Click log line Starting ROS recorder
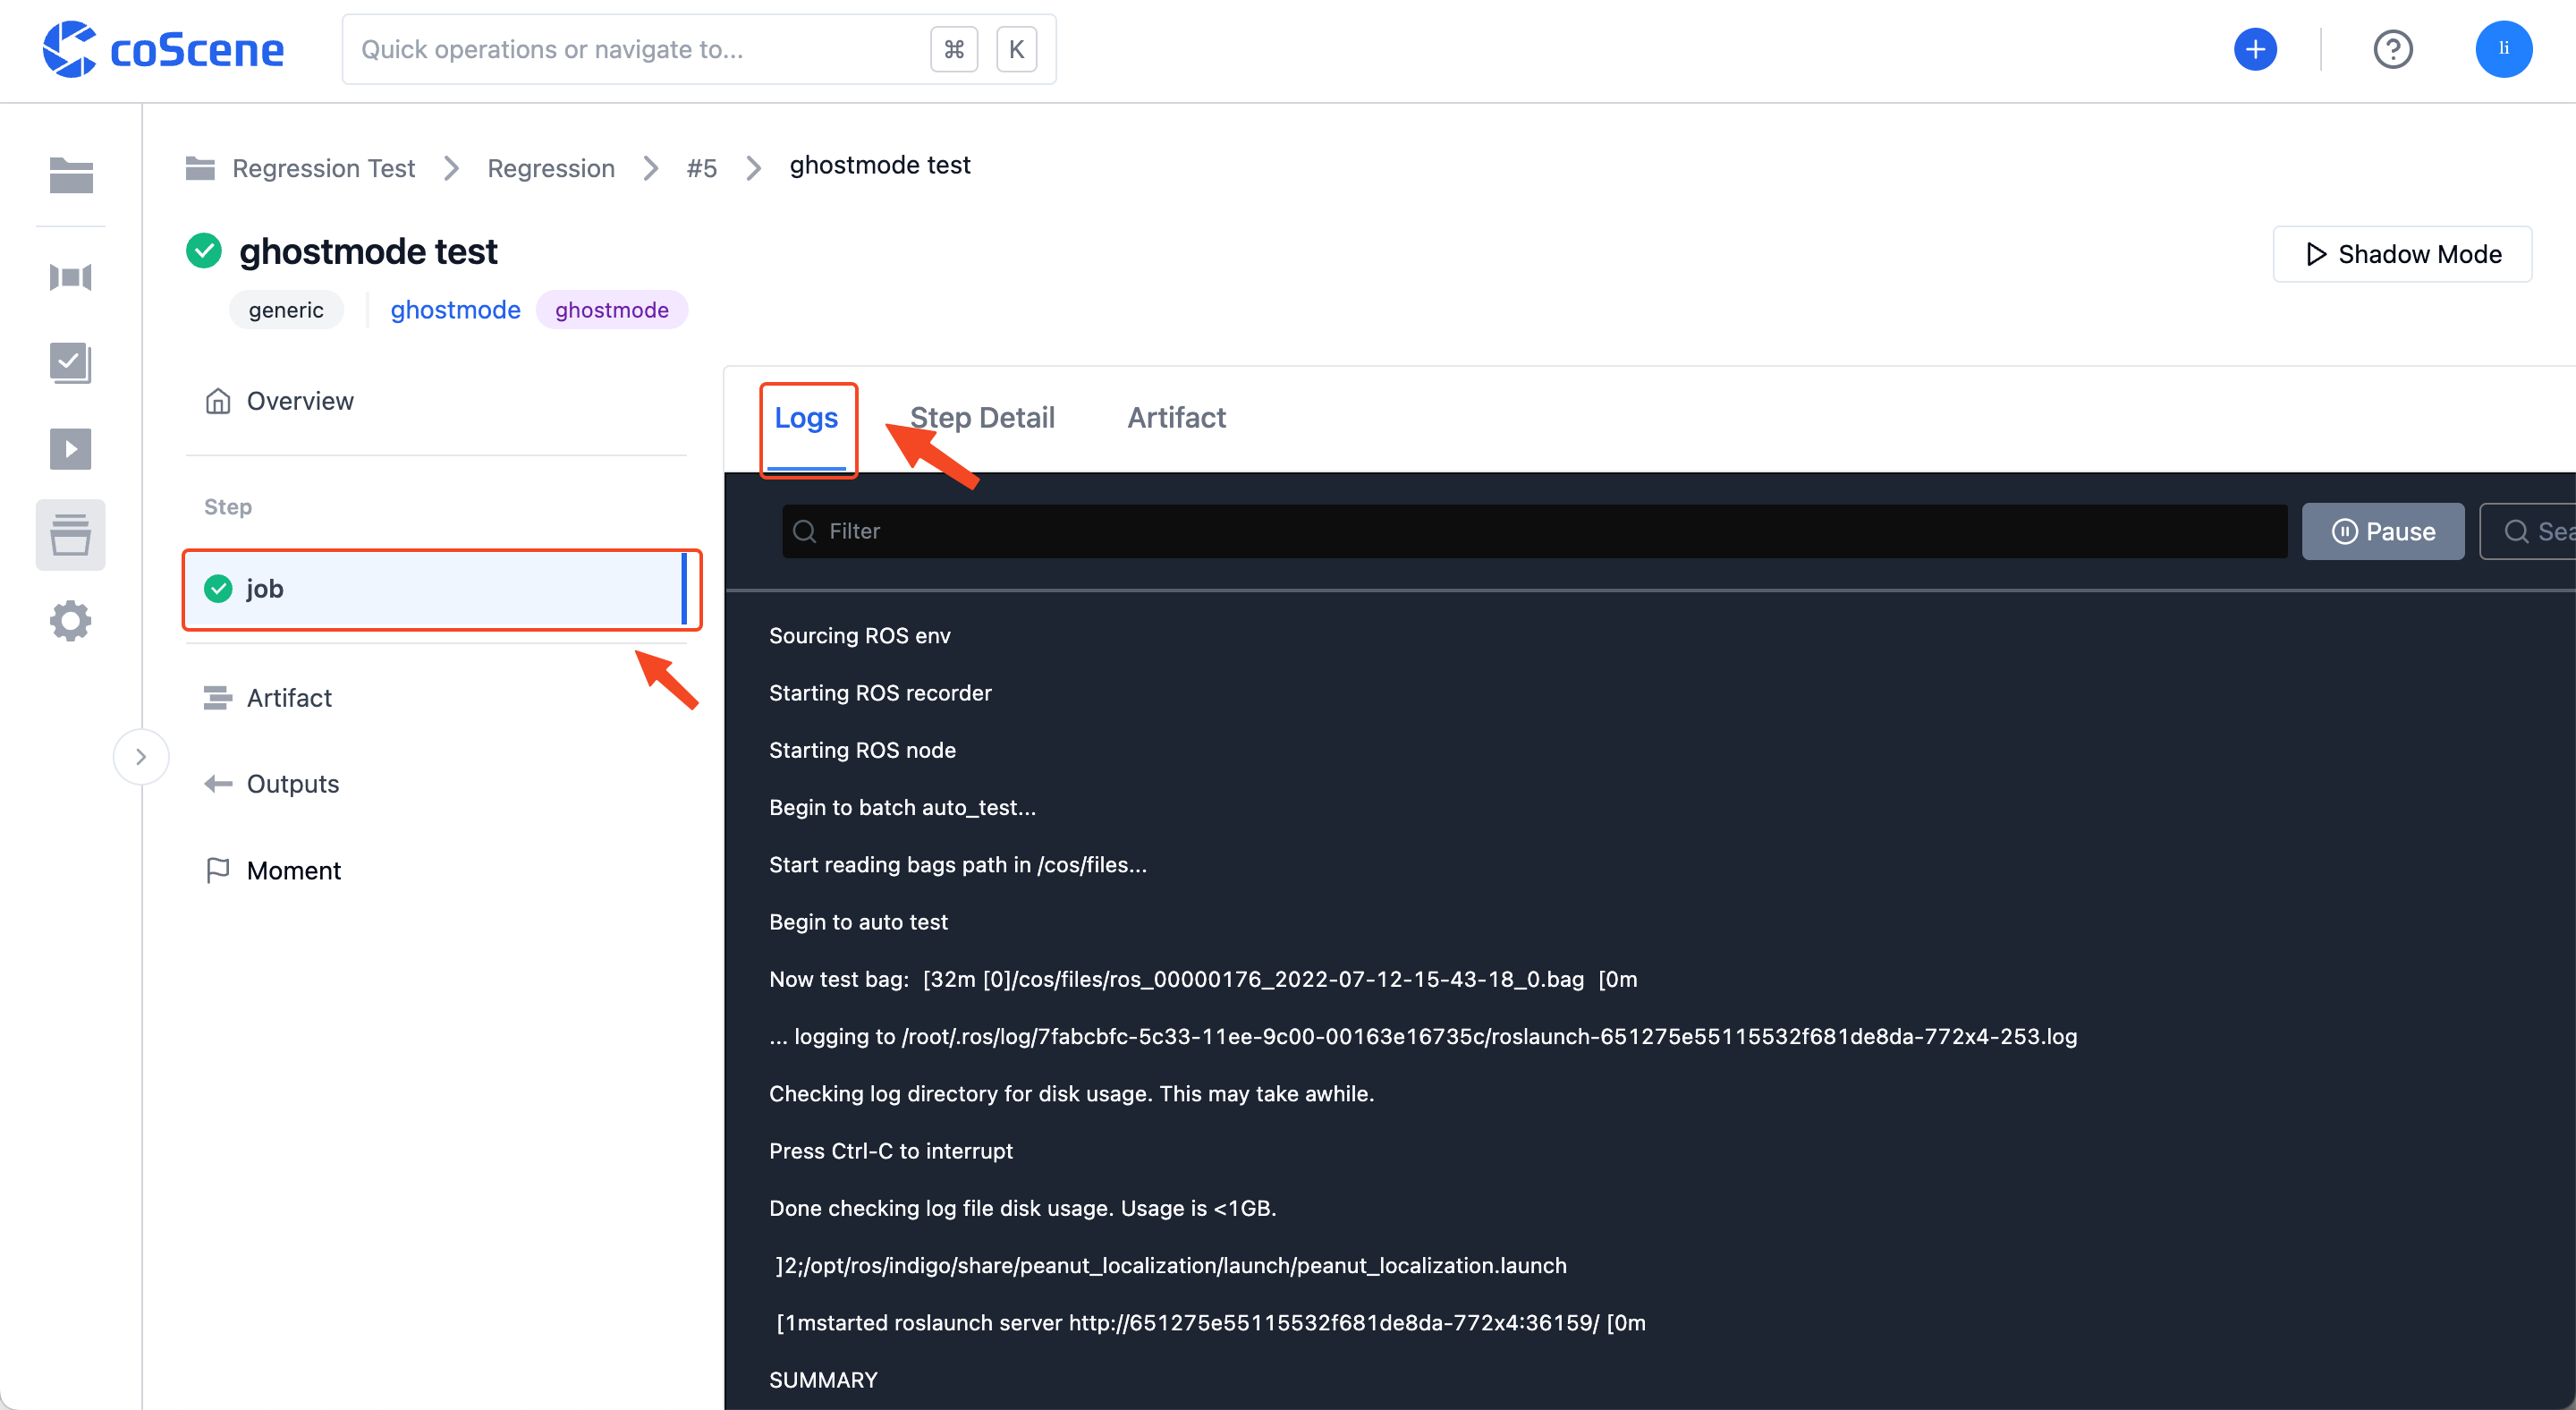2576x1410 pixels. click(x=880, y=693)
